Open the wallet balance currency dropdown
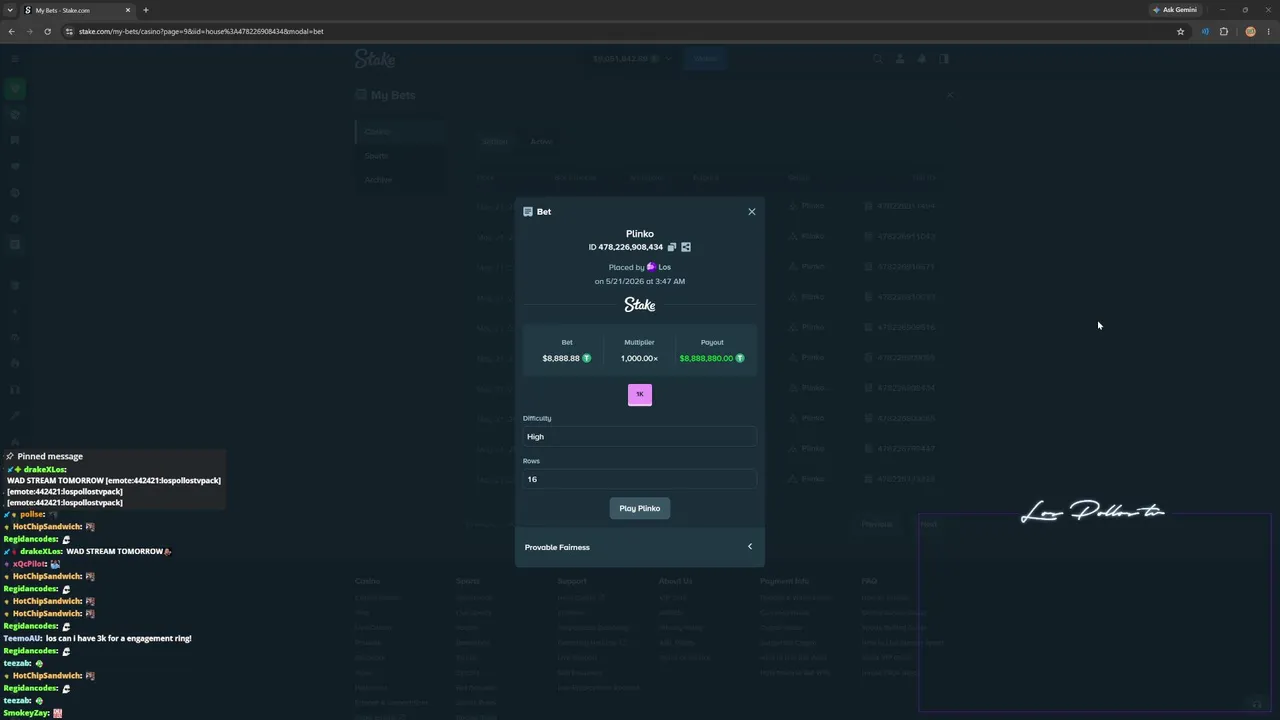 coord(632,59)
